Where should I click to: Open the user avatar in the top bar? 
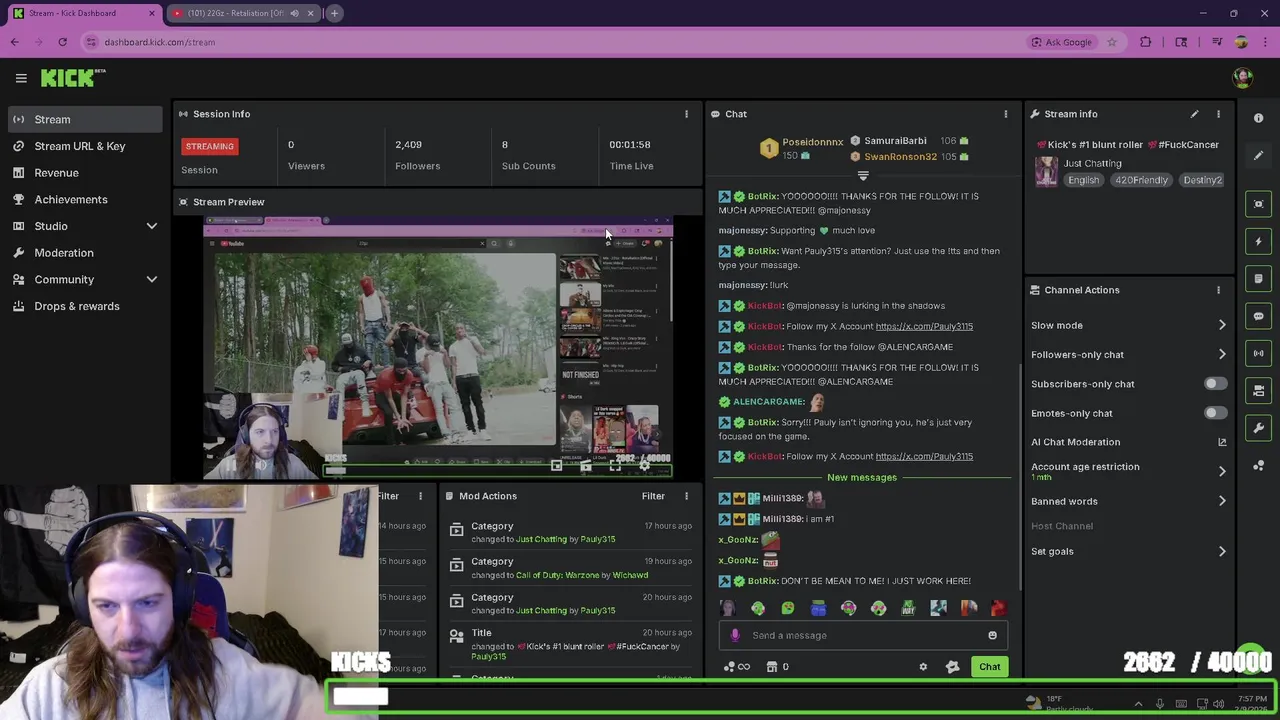(x=1242, y=78)
